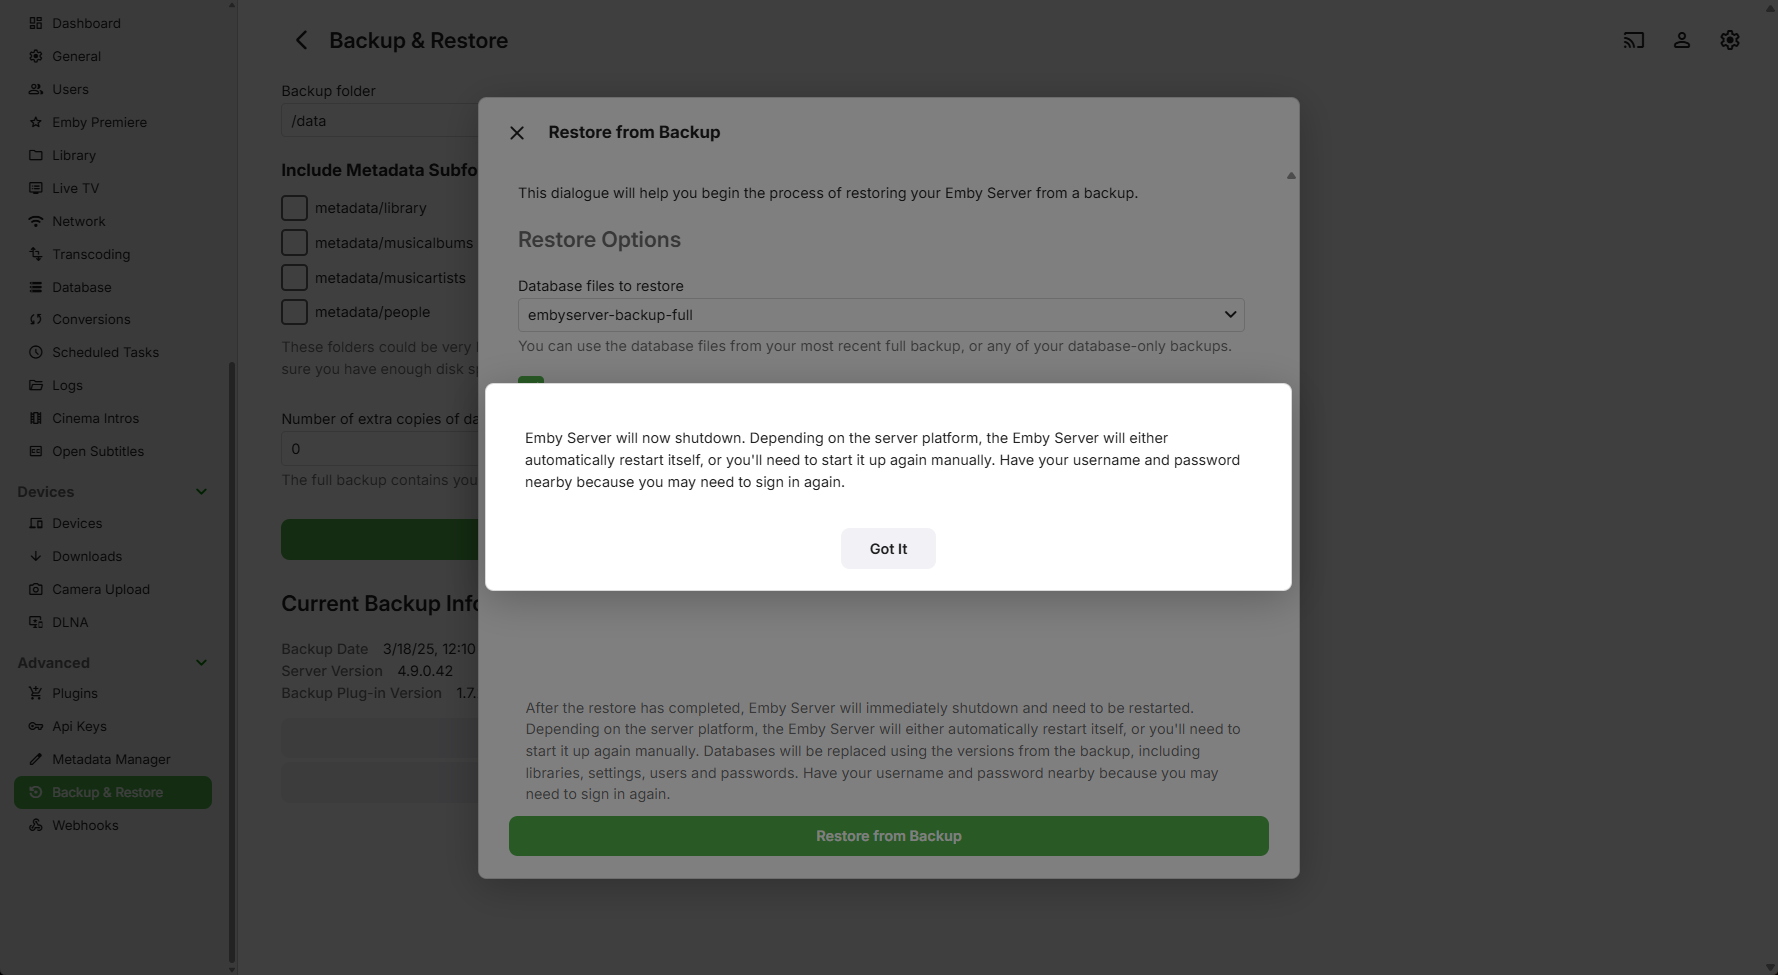Open the Library folder icon
The height and width of the screenshot is (975, 1778).
click(36, 155)
